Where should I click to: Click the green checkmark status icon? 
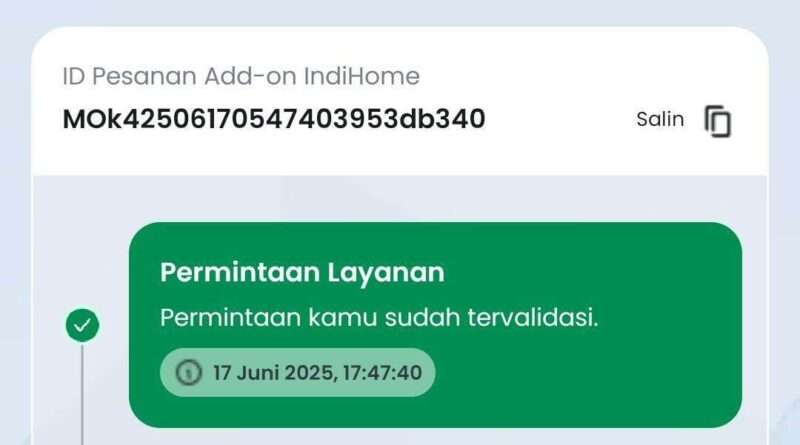(x=82, y=325)
